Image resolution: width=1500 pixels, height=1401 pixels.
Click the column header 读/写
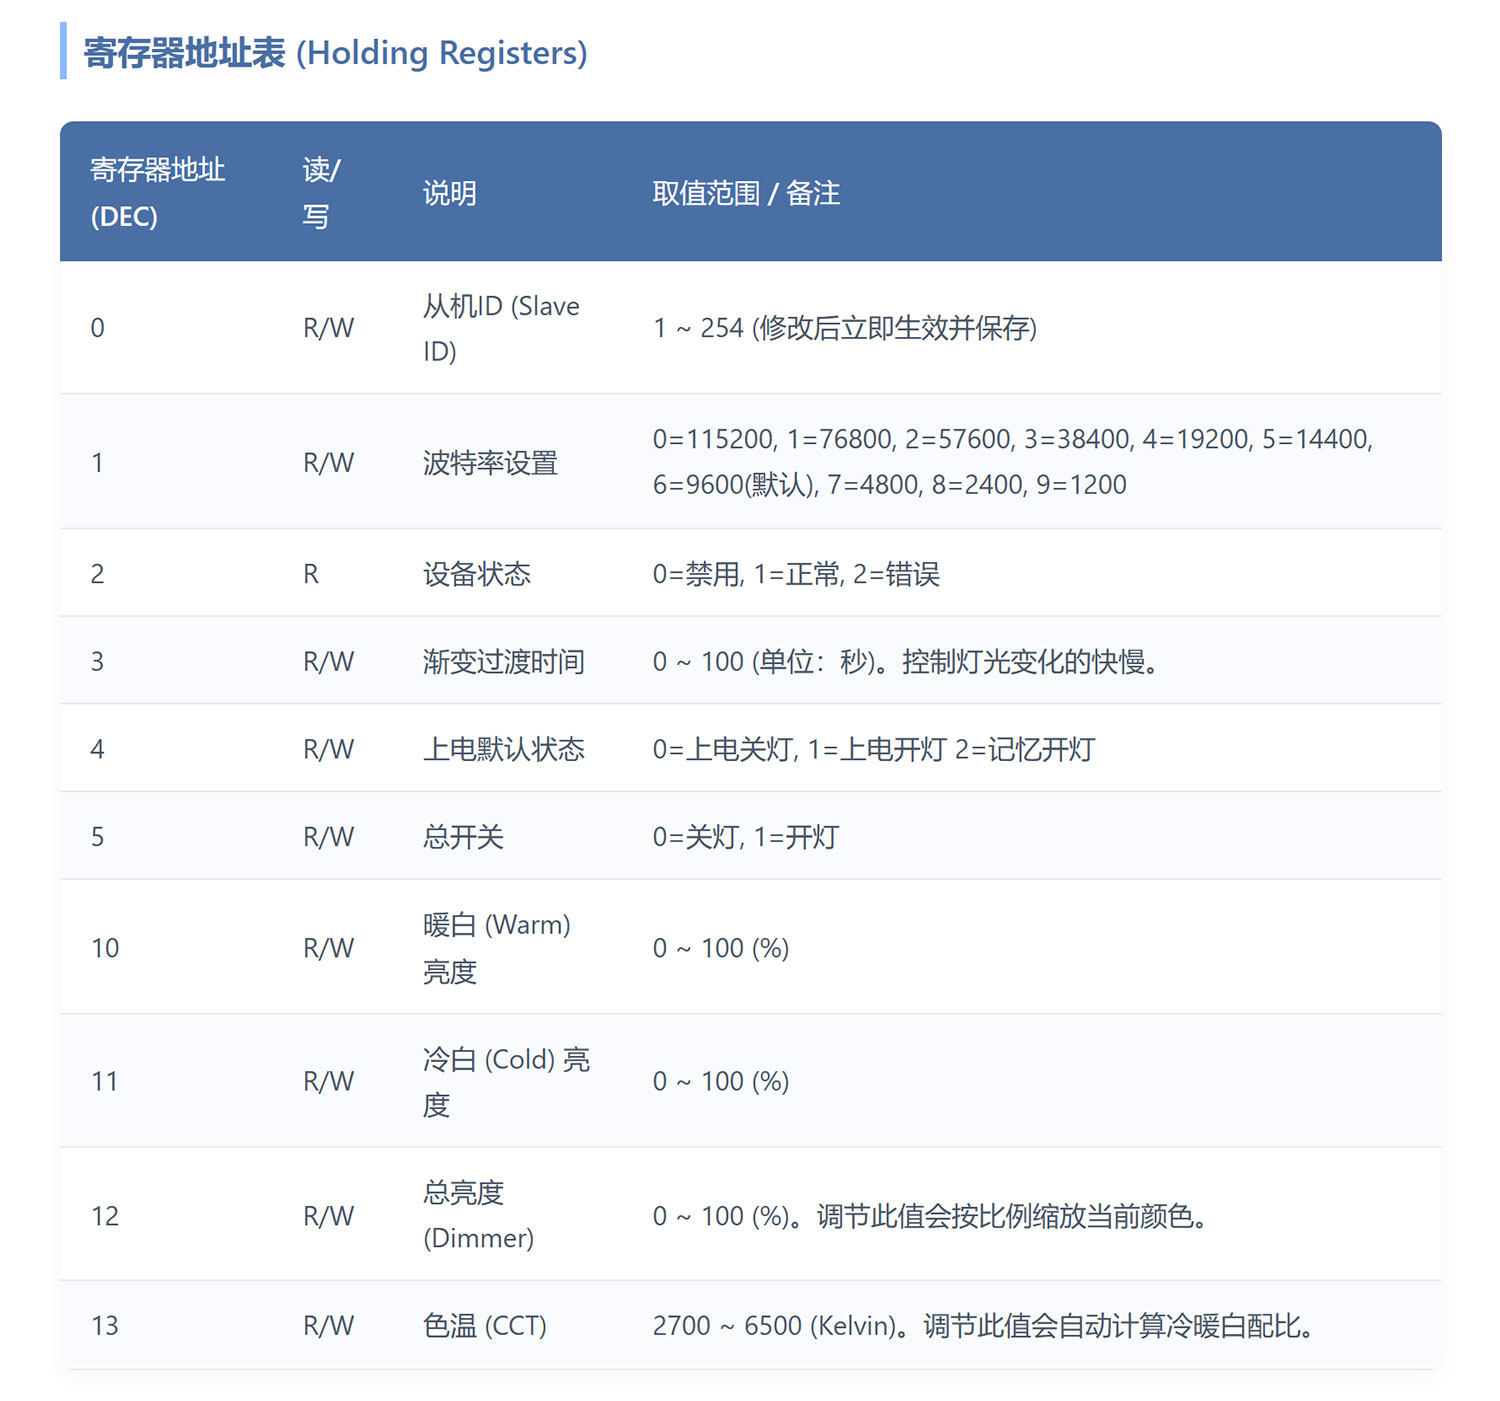[x=321, y=192]
